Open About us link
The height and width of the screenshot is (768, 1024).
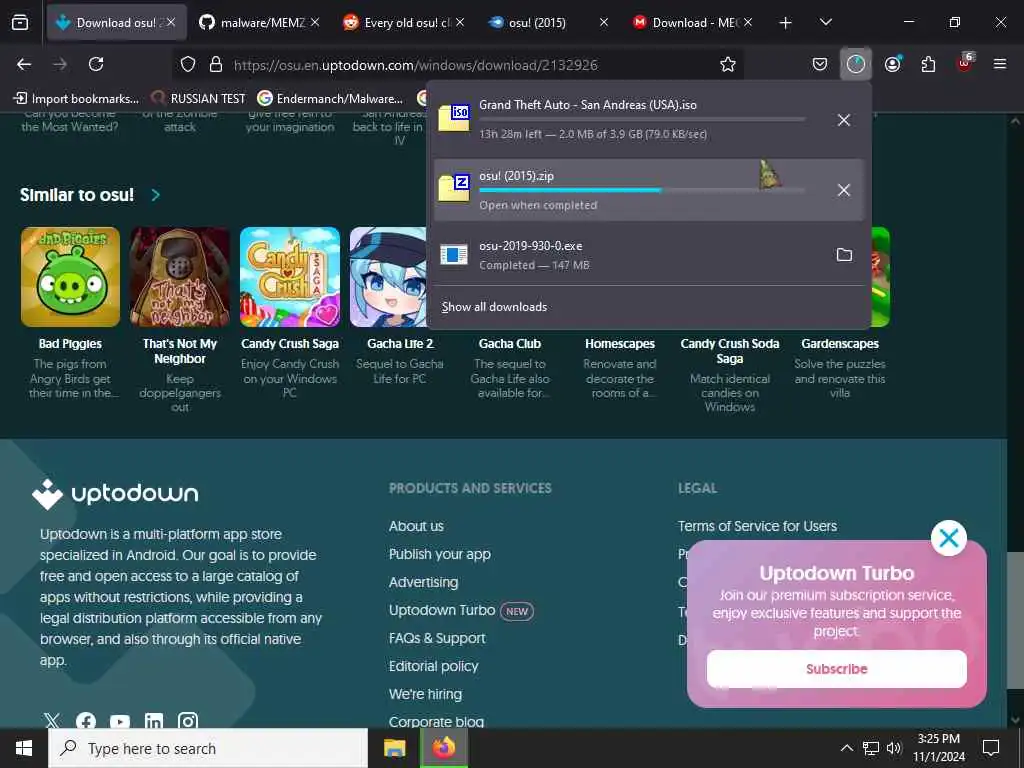click(x=416, y=526)
